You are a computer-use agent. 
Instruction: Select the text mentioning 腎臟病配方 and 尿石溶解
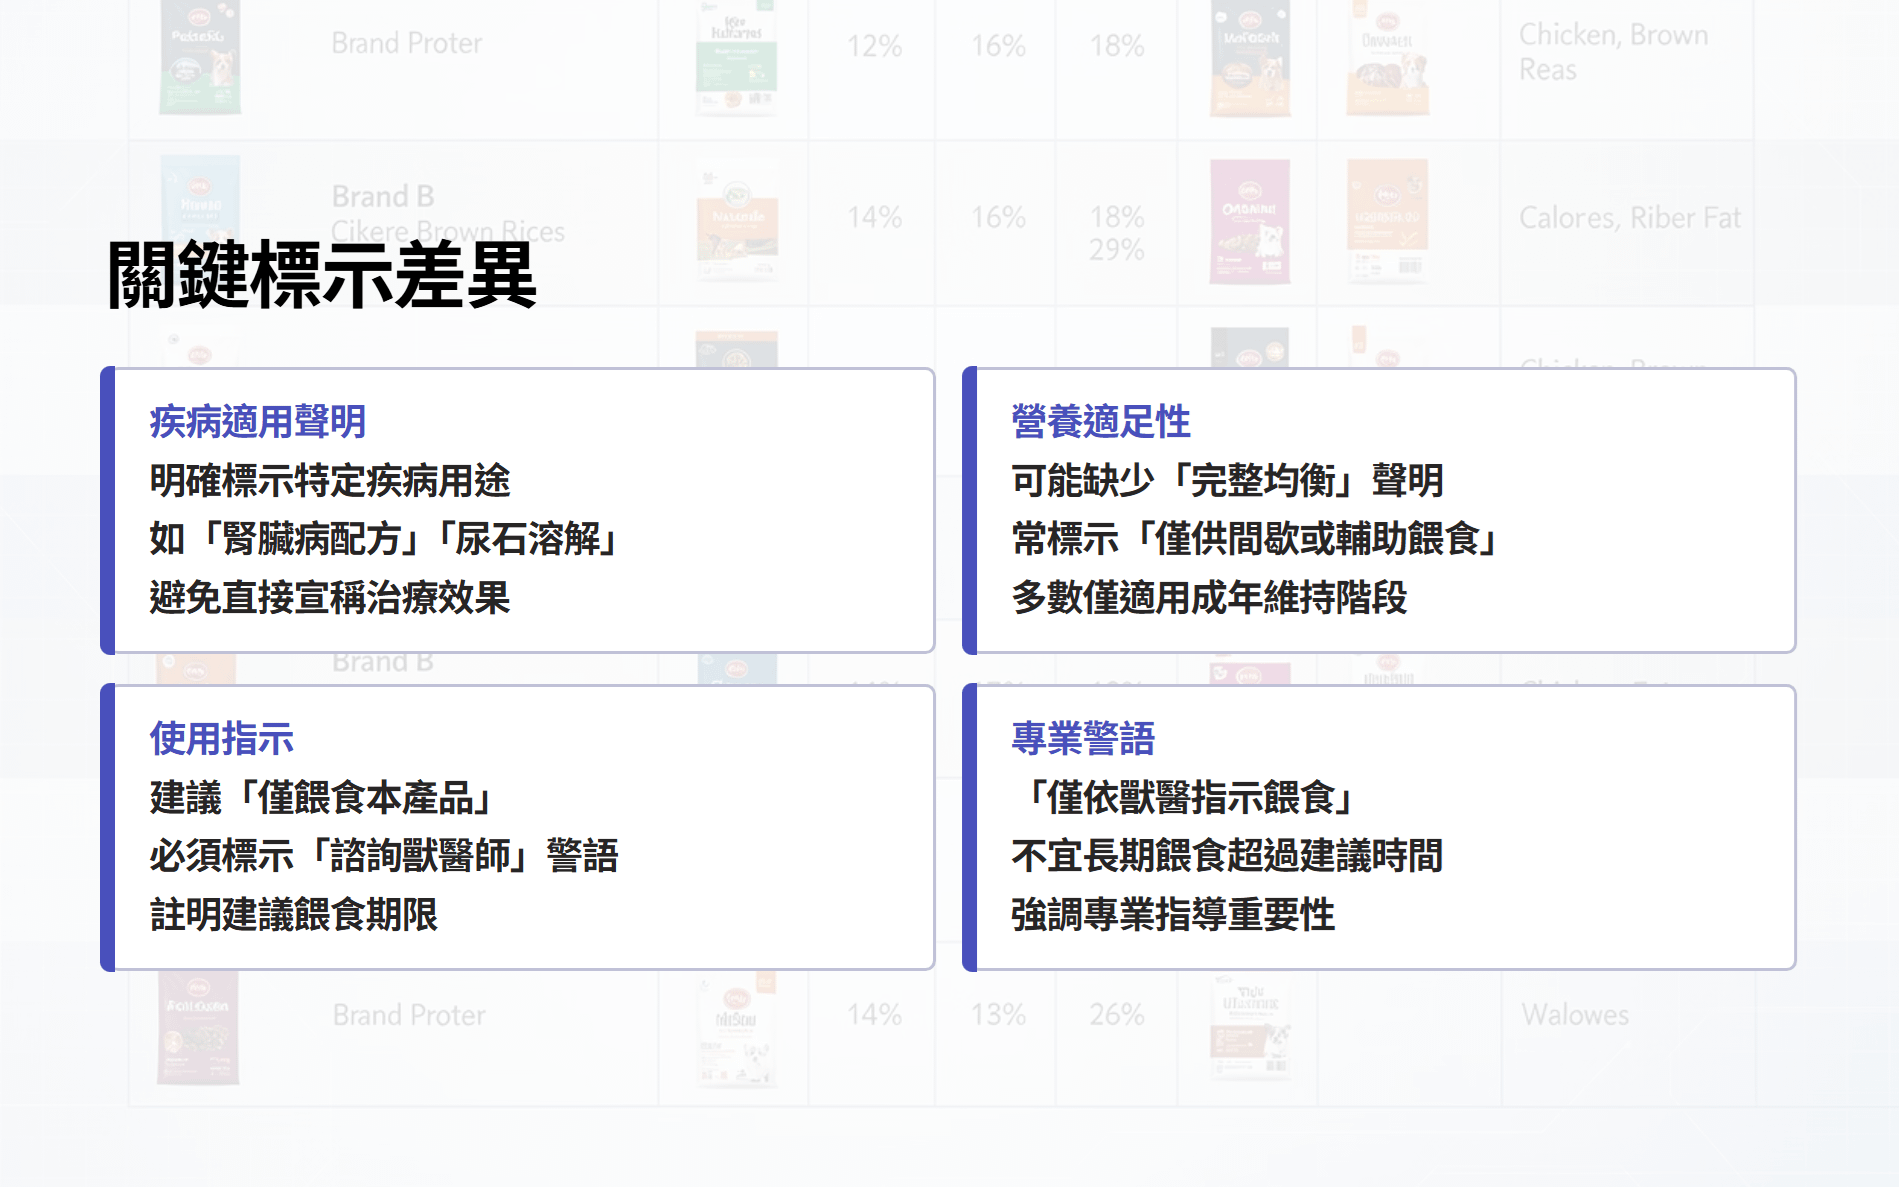pos(386,539)
